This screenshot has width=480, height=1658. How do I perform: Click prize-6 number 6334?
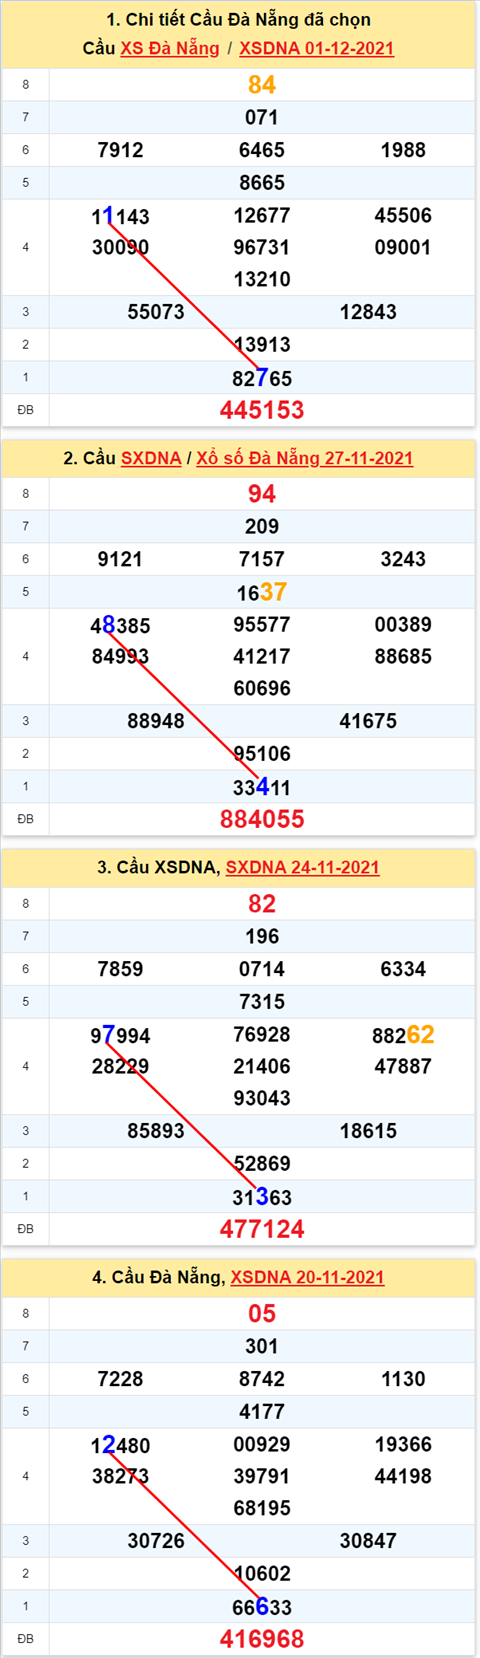(x=403, y=969)
